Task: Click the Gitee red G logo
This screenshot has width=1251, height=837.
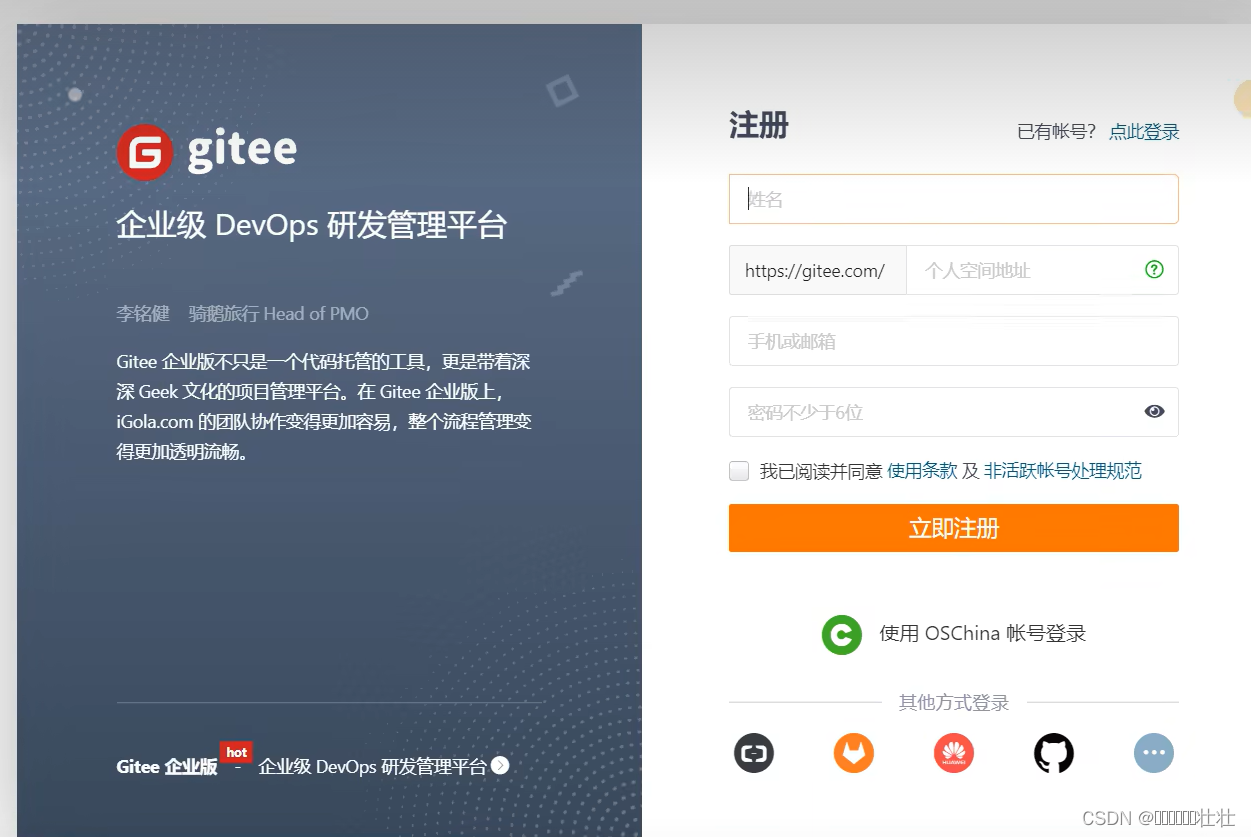Action: point(145,152)
